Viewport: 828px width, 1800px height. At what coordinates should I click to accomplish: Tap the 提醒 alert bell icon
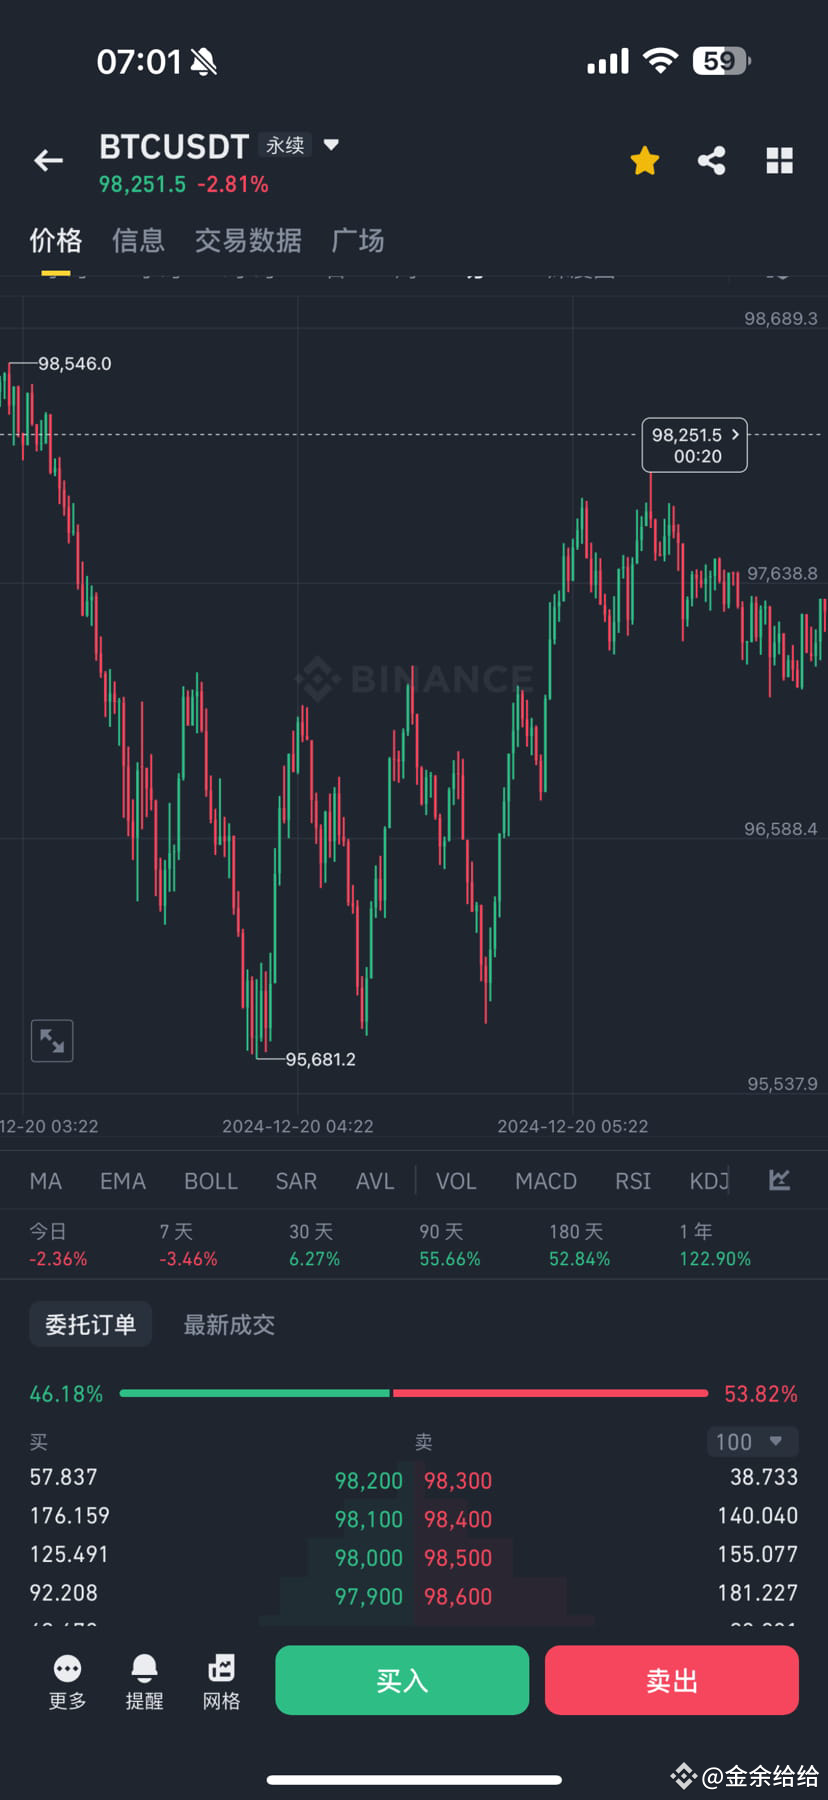click(x=144, y=1669)
